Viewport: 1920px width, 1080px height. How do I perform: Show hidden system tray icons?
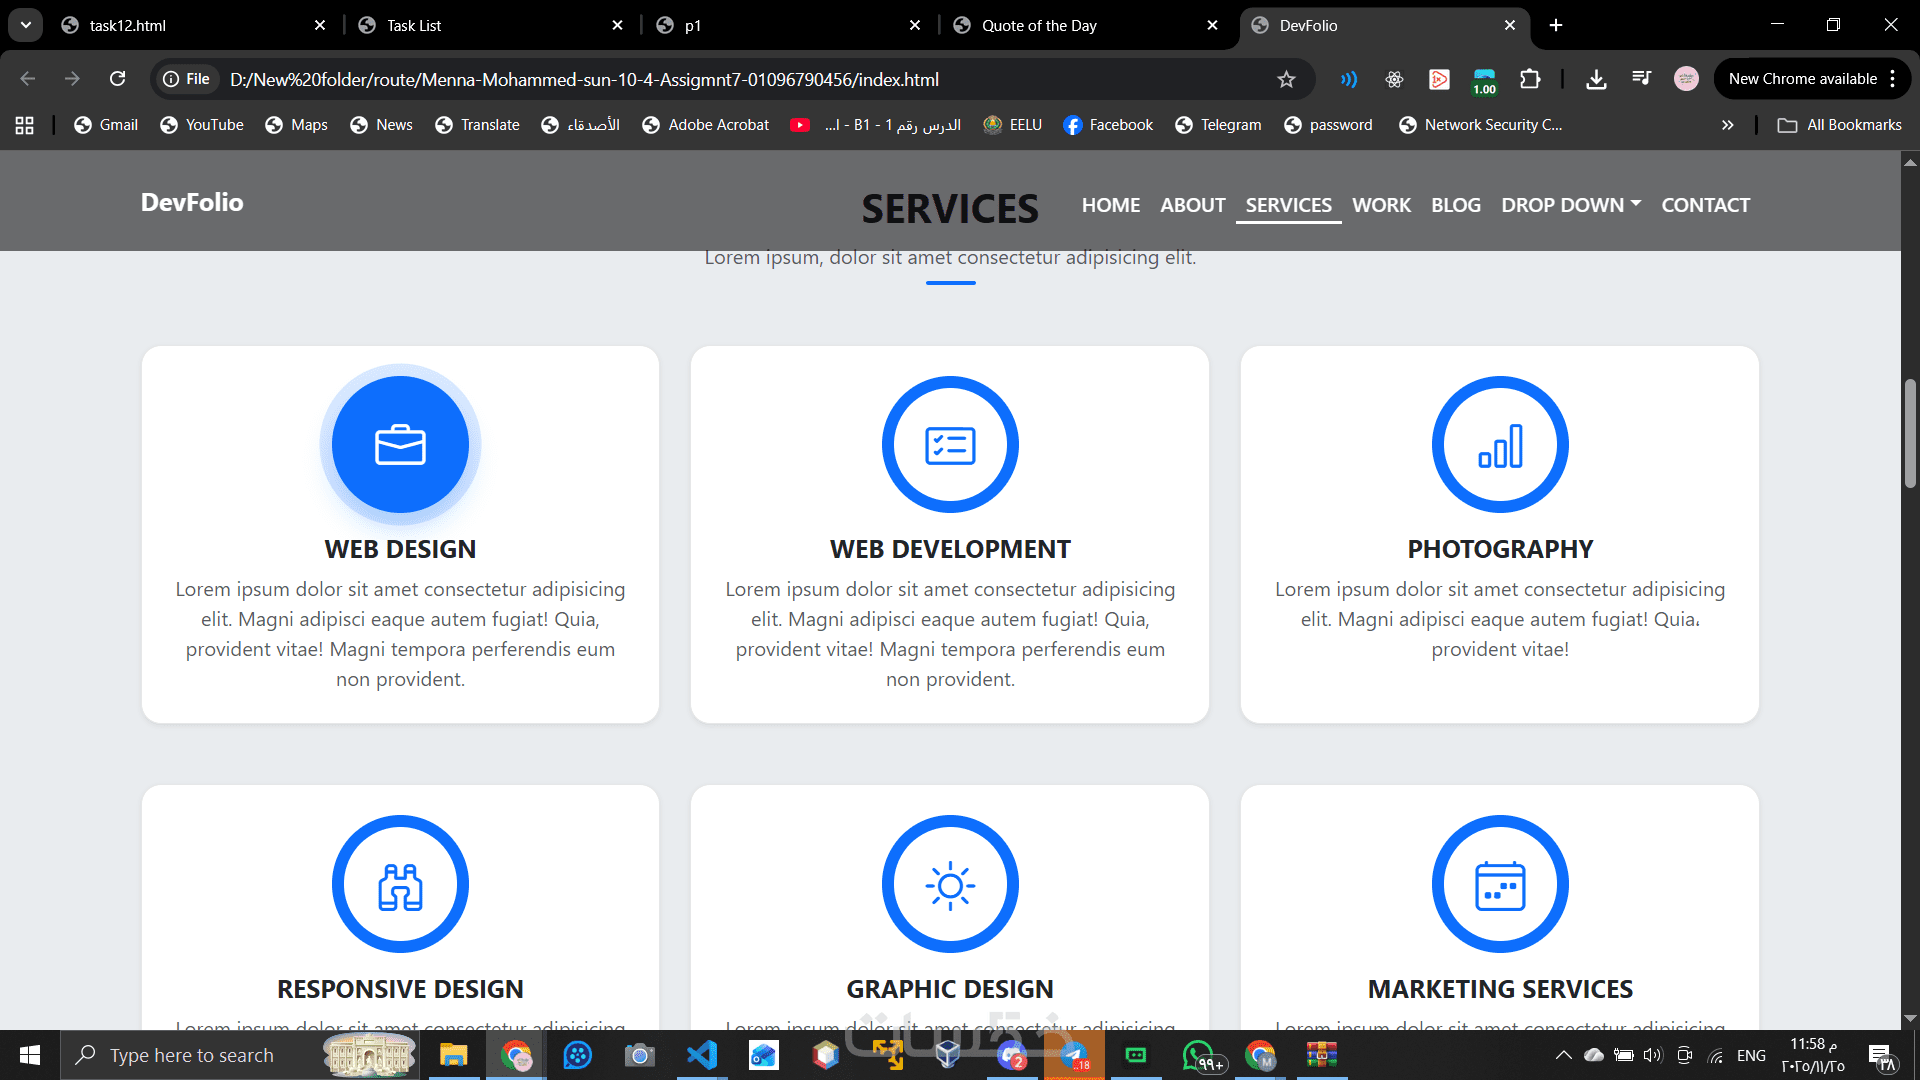(x=1563, y=1055)
